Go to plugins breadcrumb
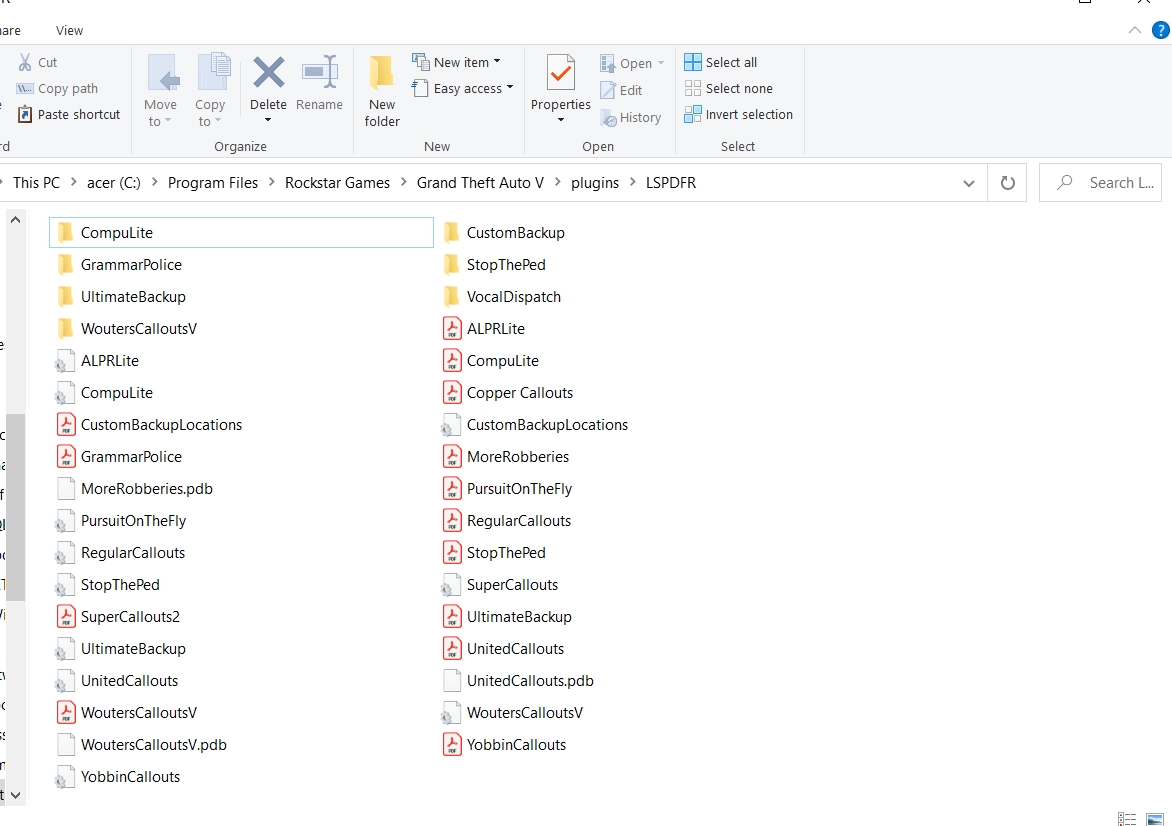Screen dimensions: 1172x826 coord(595,182)
